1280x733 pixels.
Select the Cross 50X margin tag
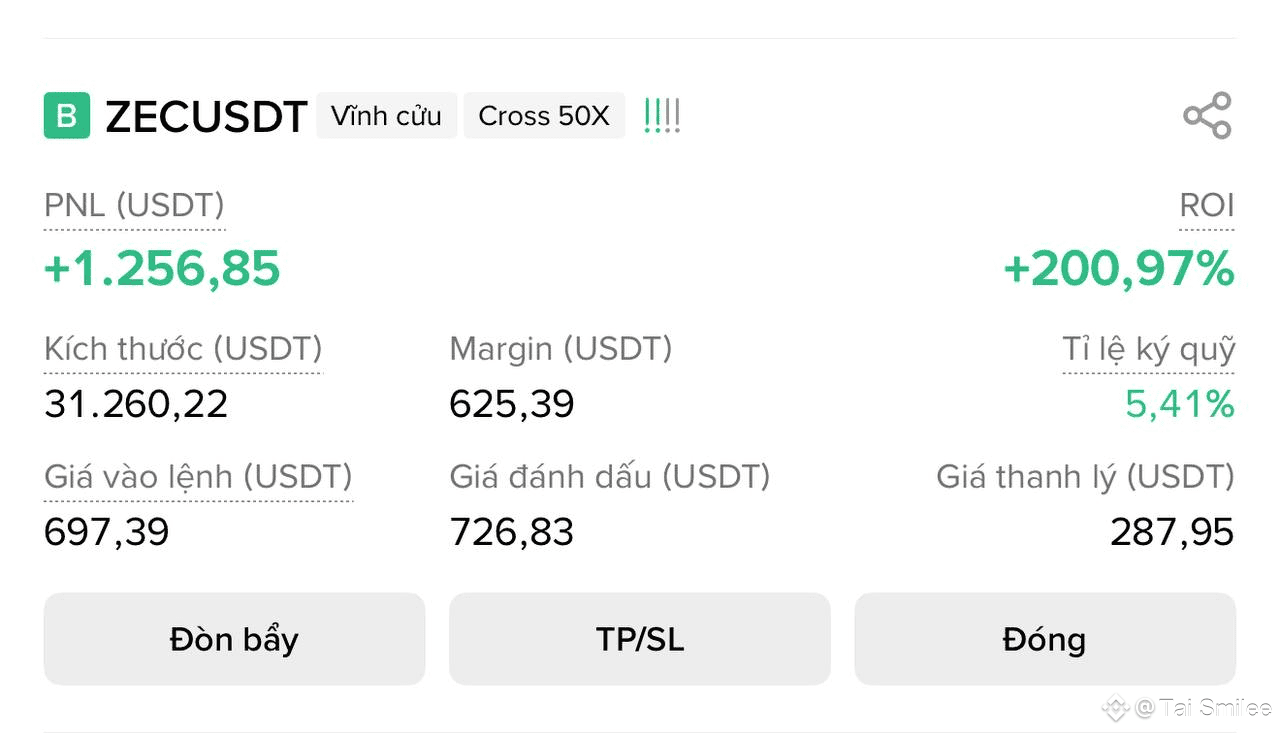[x=543, y=116]
